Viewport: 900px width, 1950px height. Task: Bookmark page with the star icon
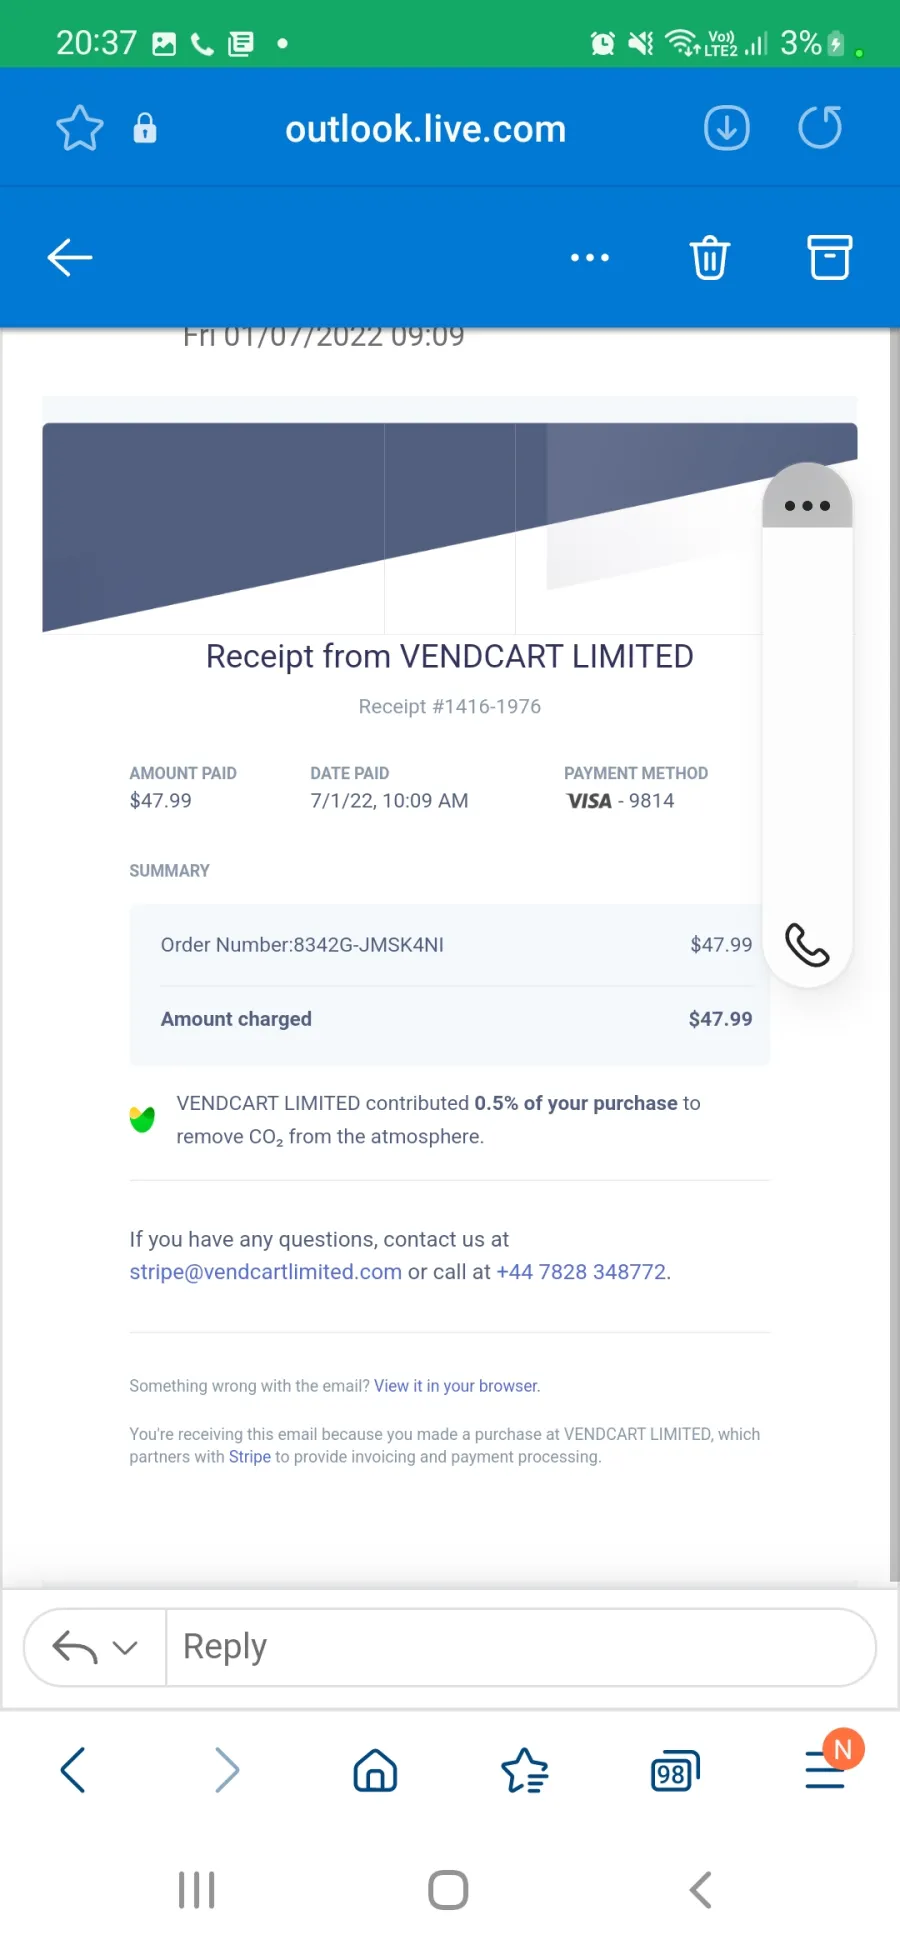coord(79,128)
